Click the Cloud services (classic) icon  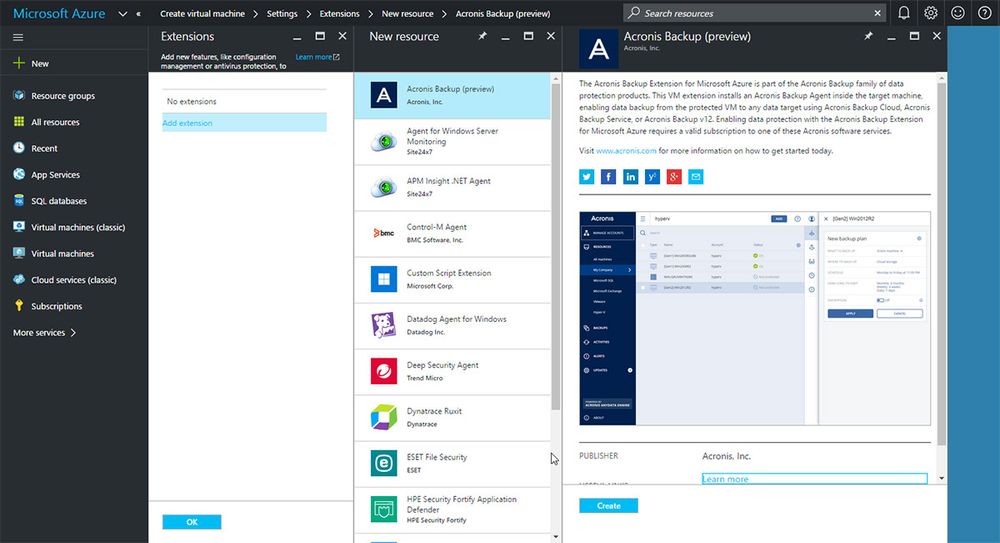[19, 279]
